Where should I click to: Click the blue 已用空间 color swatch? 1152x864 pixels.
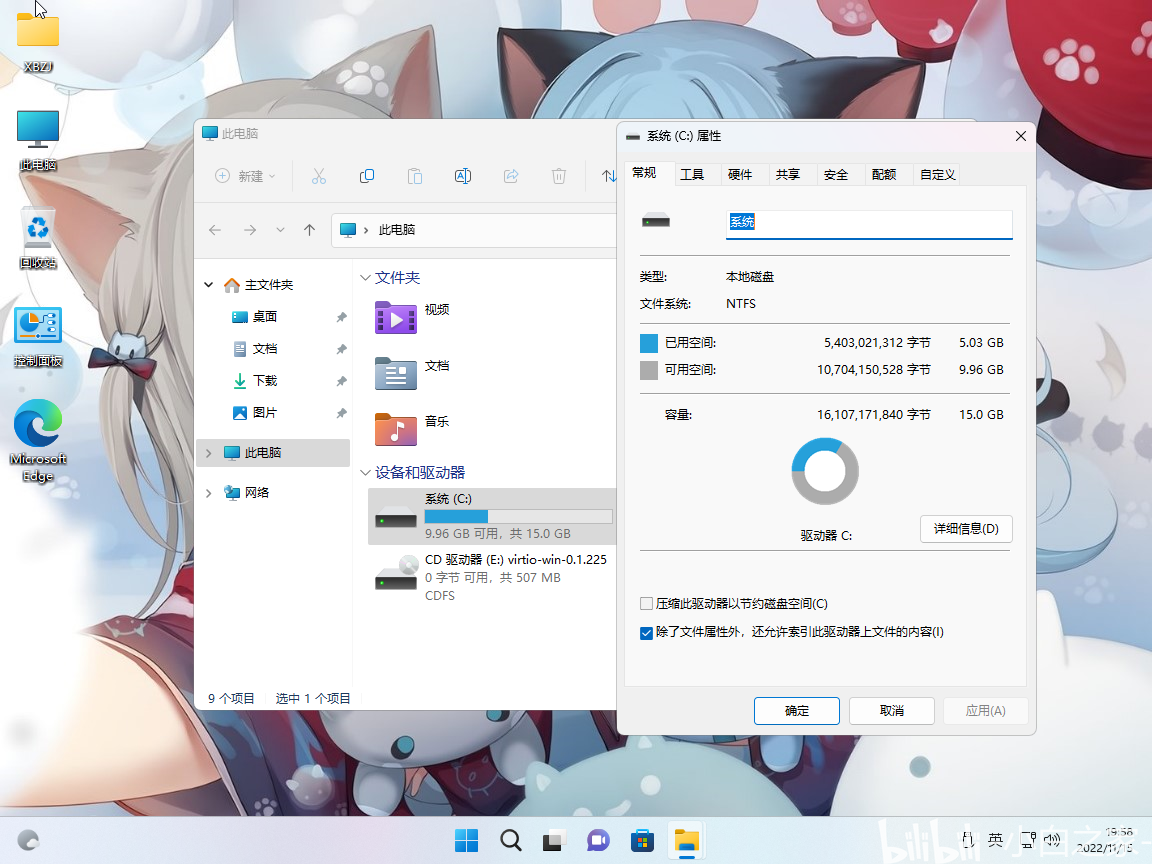click(649, 343)
